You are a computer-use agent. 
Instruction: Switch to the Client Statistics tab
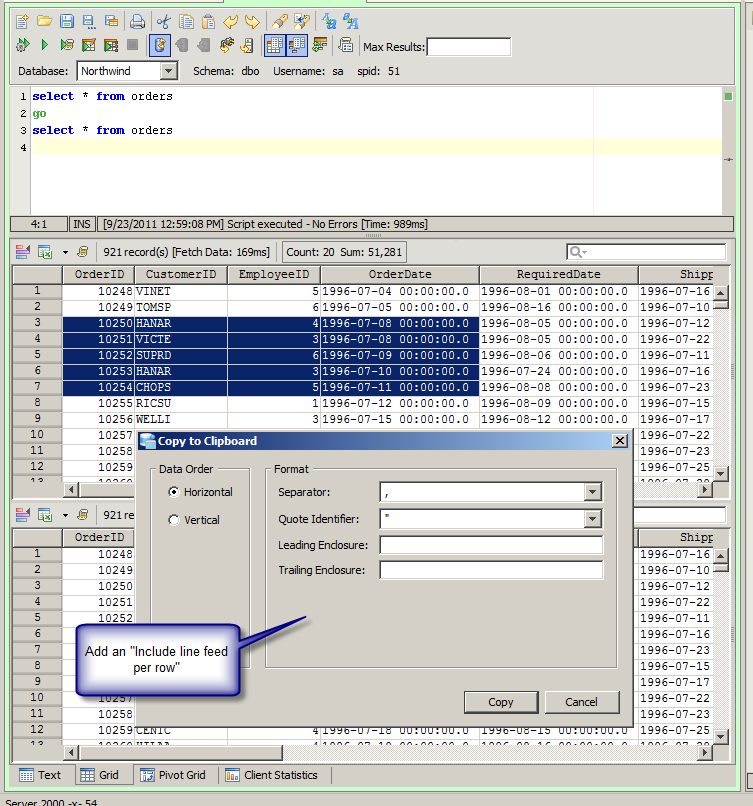[x=272, y=775]
